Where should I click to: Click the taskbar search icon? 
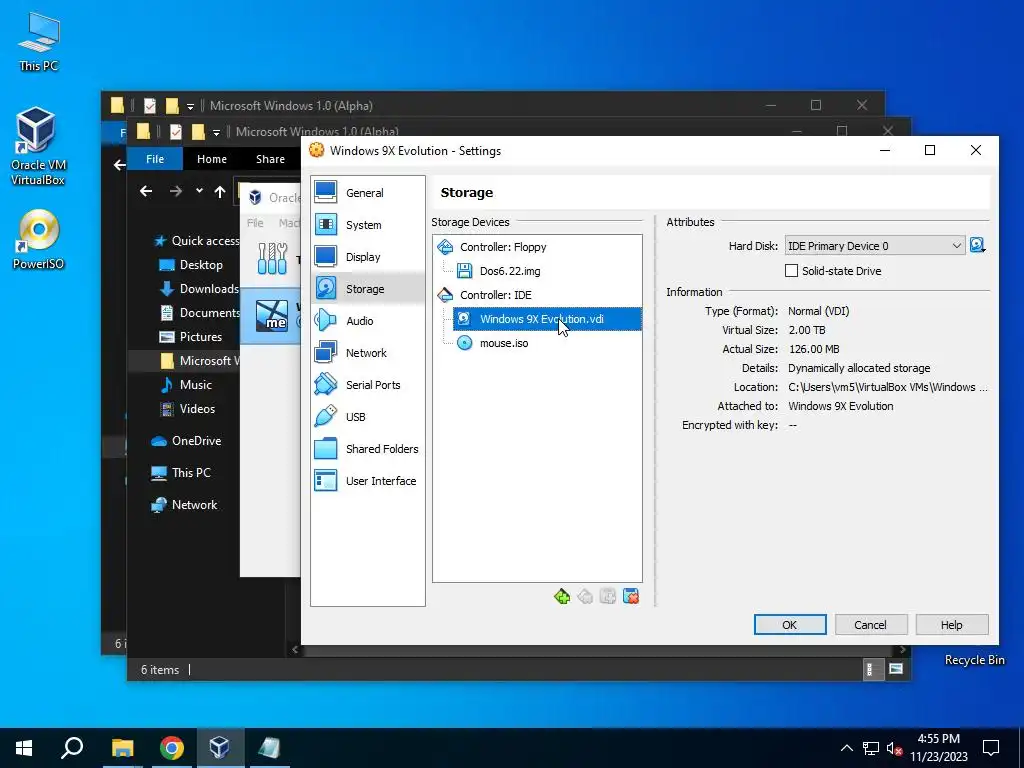click(72, 748)
